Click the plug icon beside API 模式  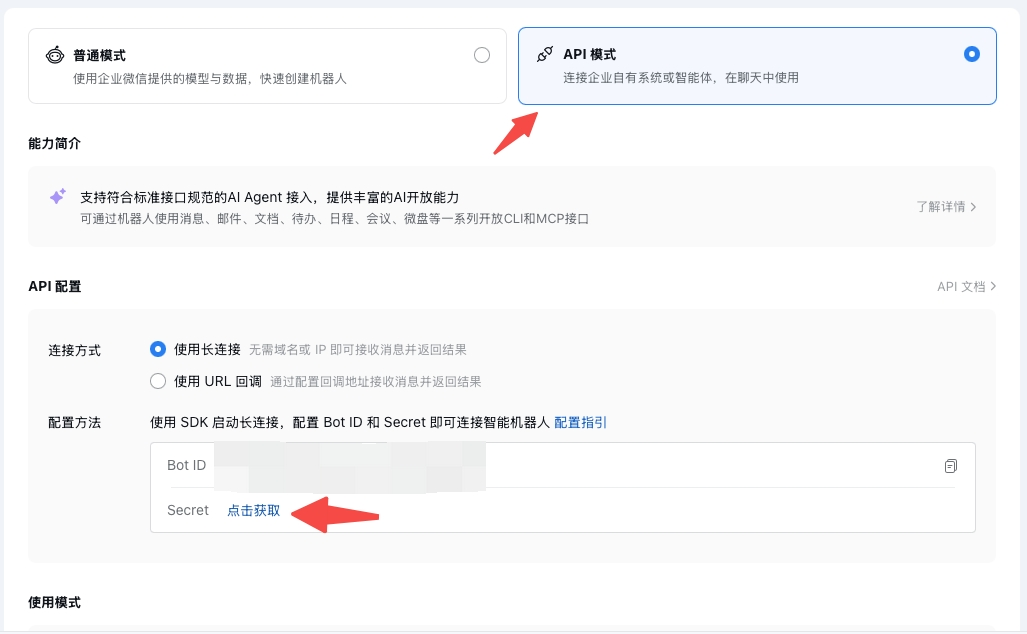tap(545, 54)
